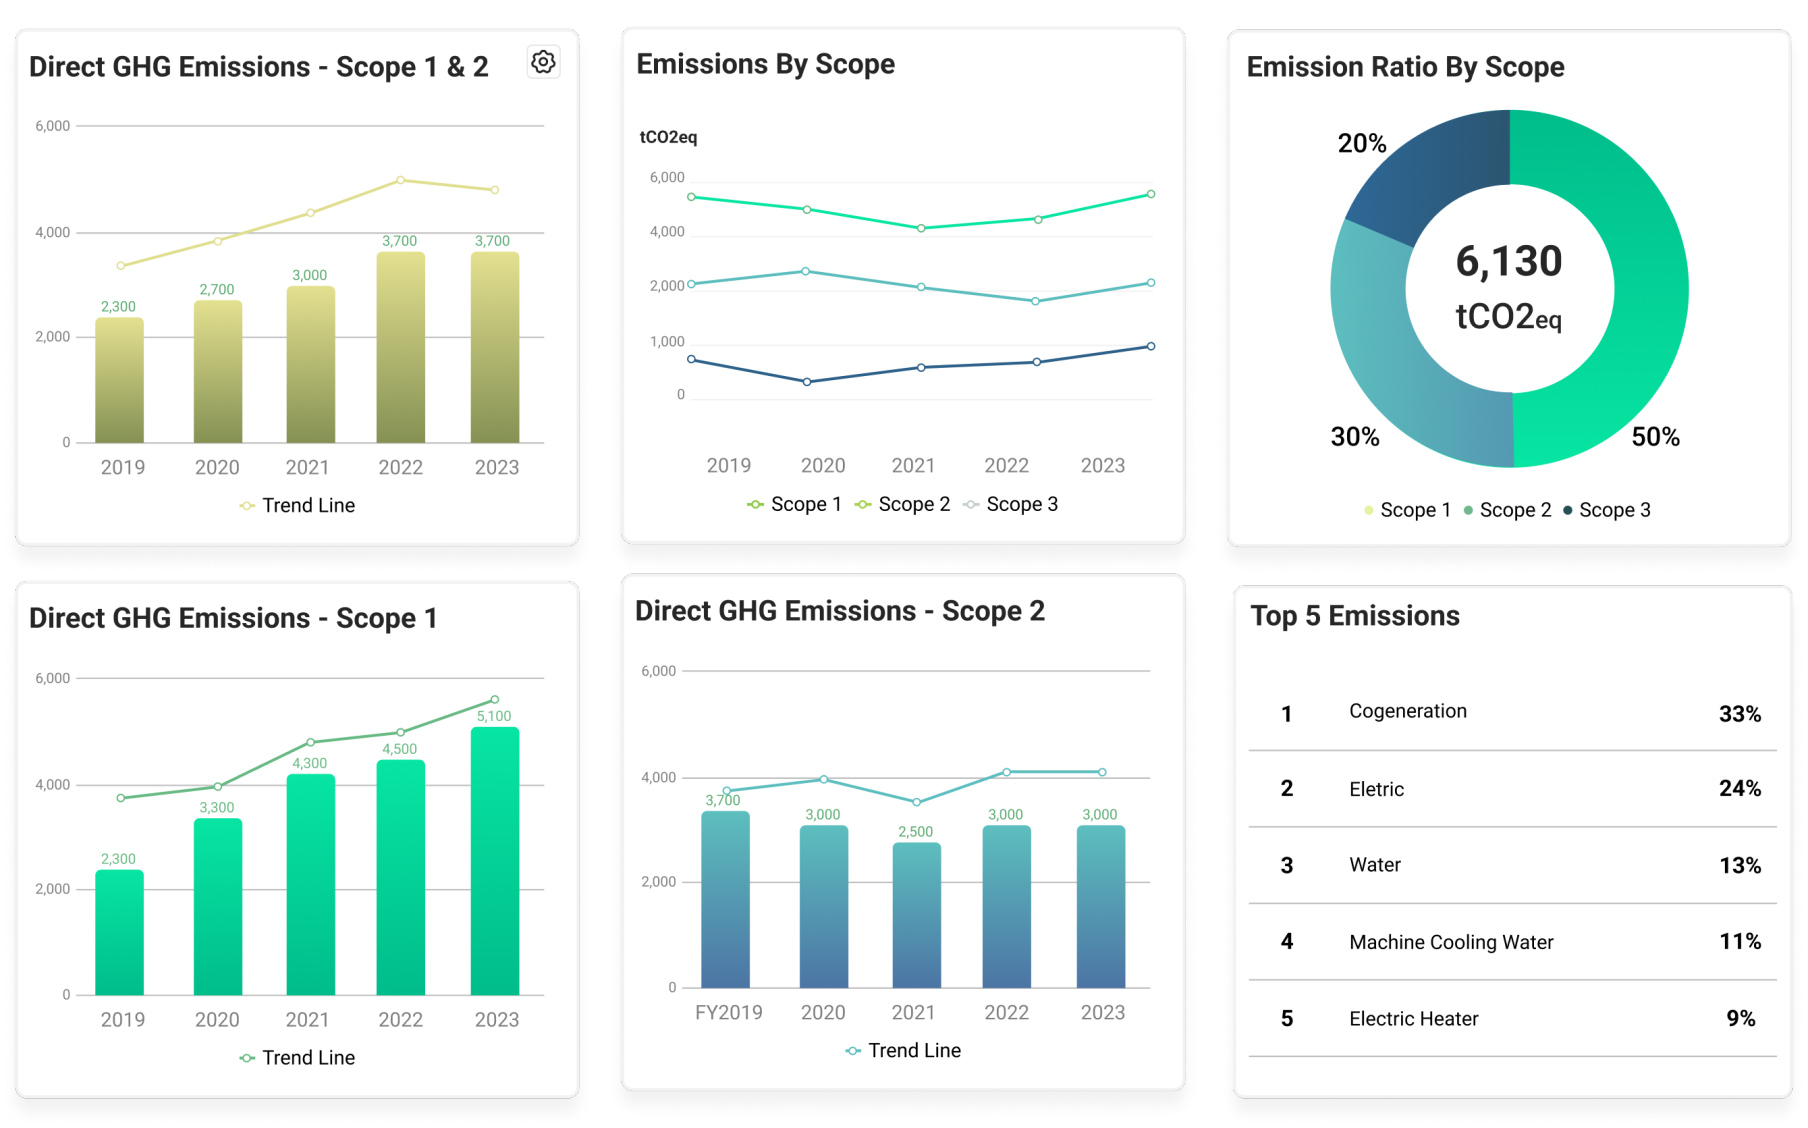
Task: Toggle Scope 1 legend in Emissions By Scope
Action: (795, 505)
